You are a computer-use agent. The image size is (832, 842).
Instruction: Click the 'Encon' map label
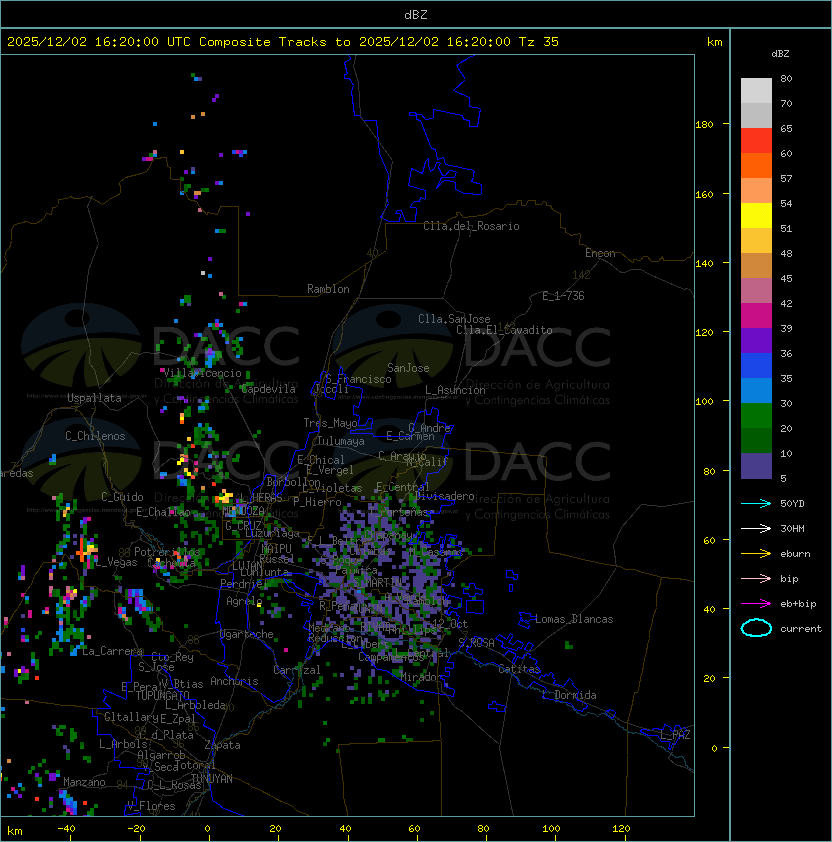coord(600,253)
